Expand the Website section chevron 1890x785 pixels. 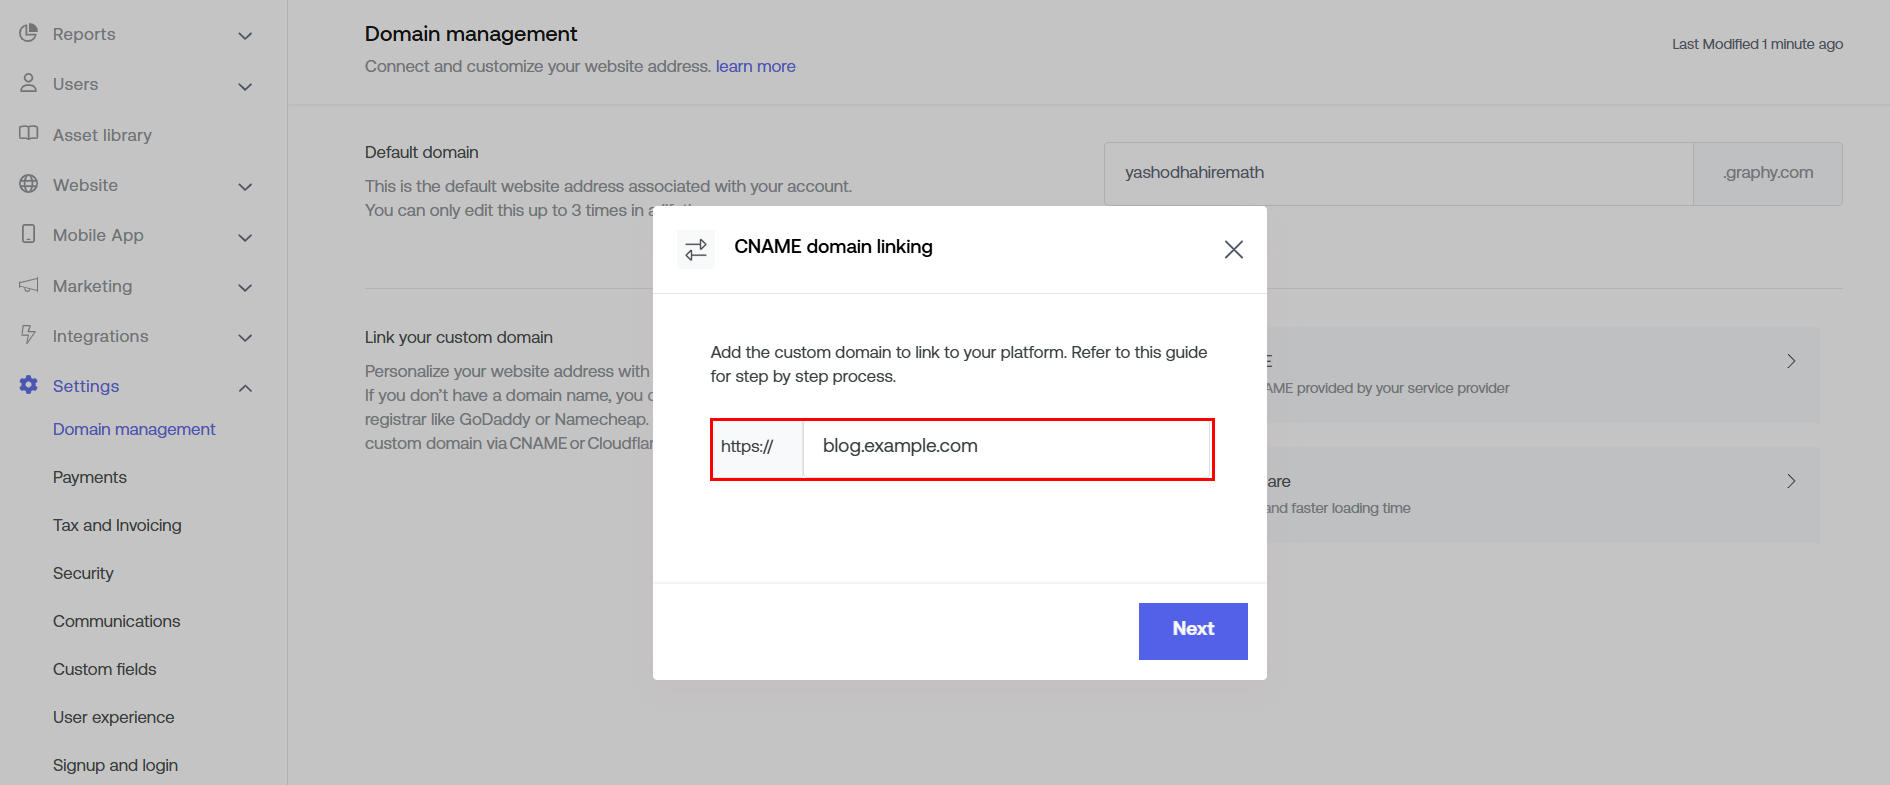coord(245,187)
